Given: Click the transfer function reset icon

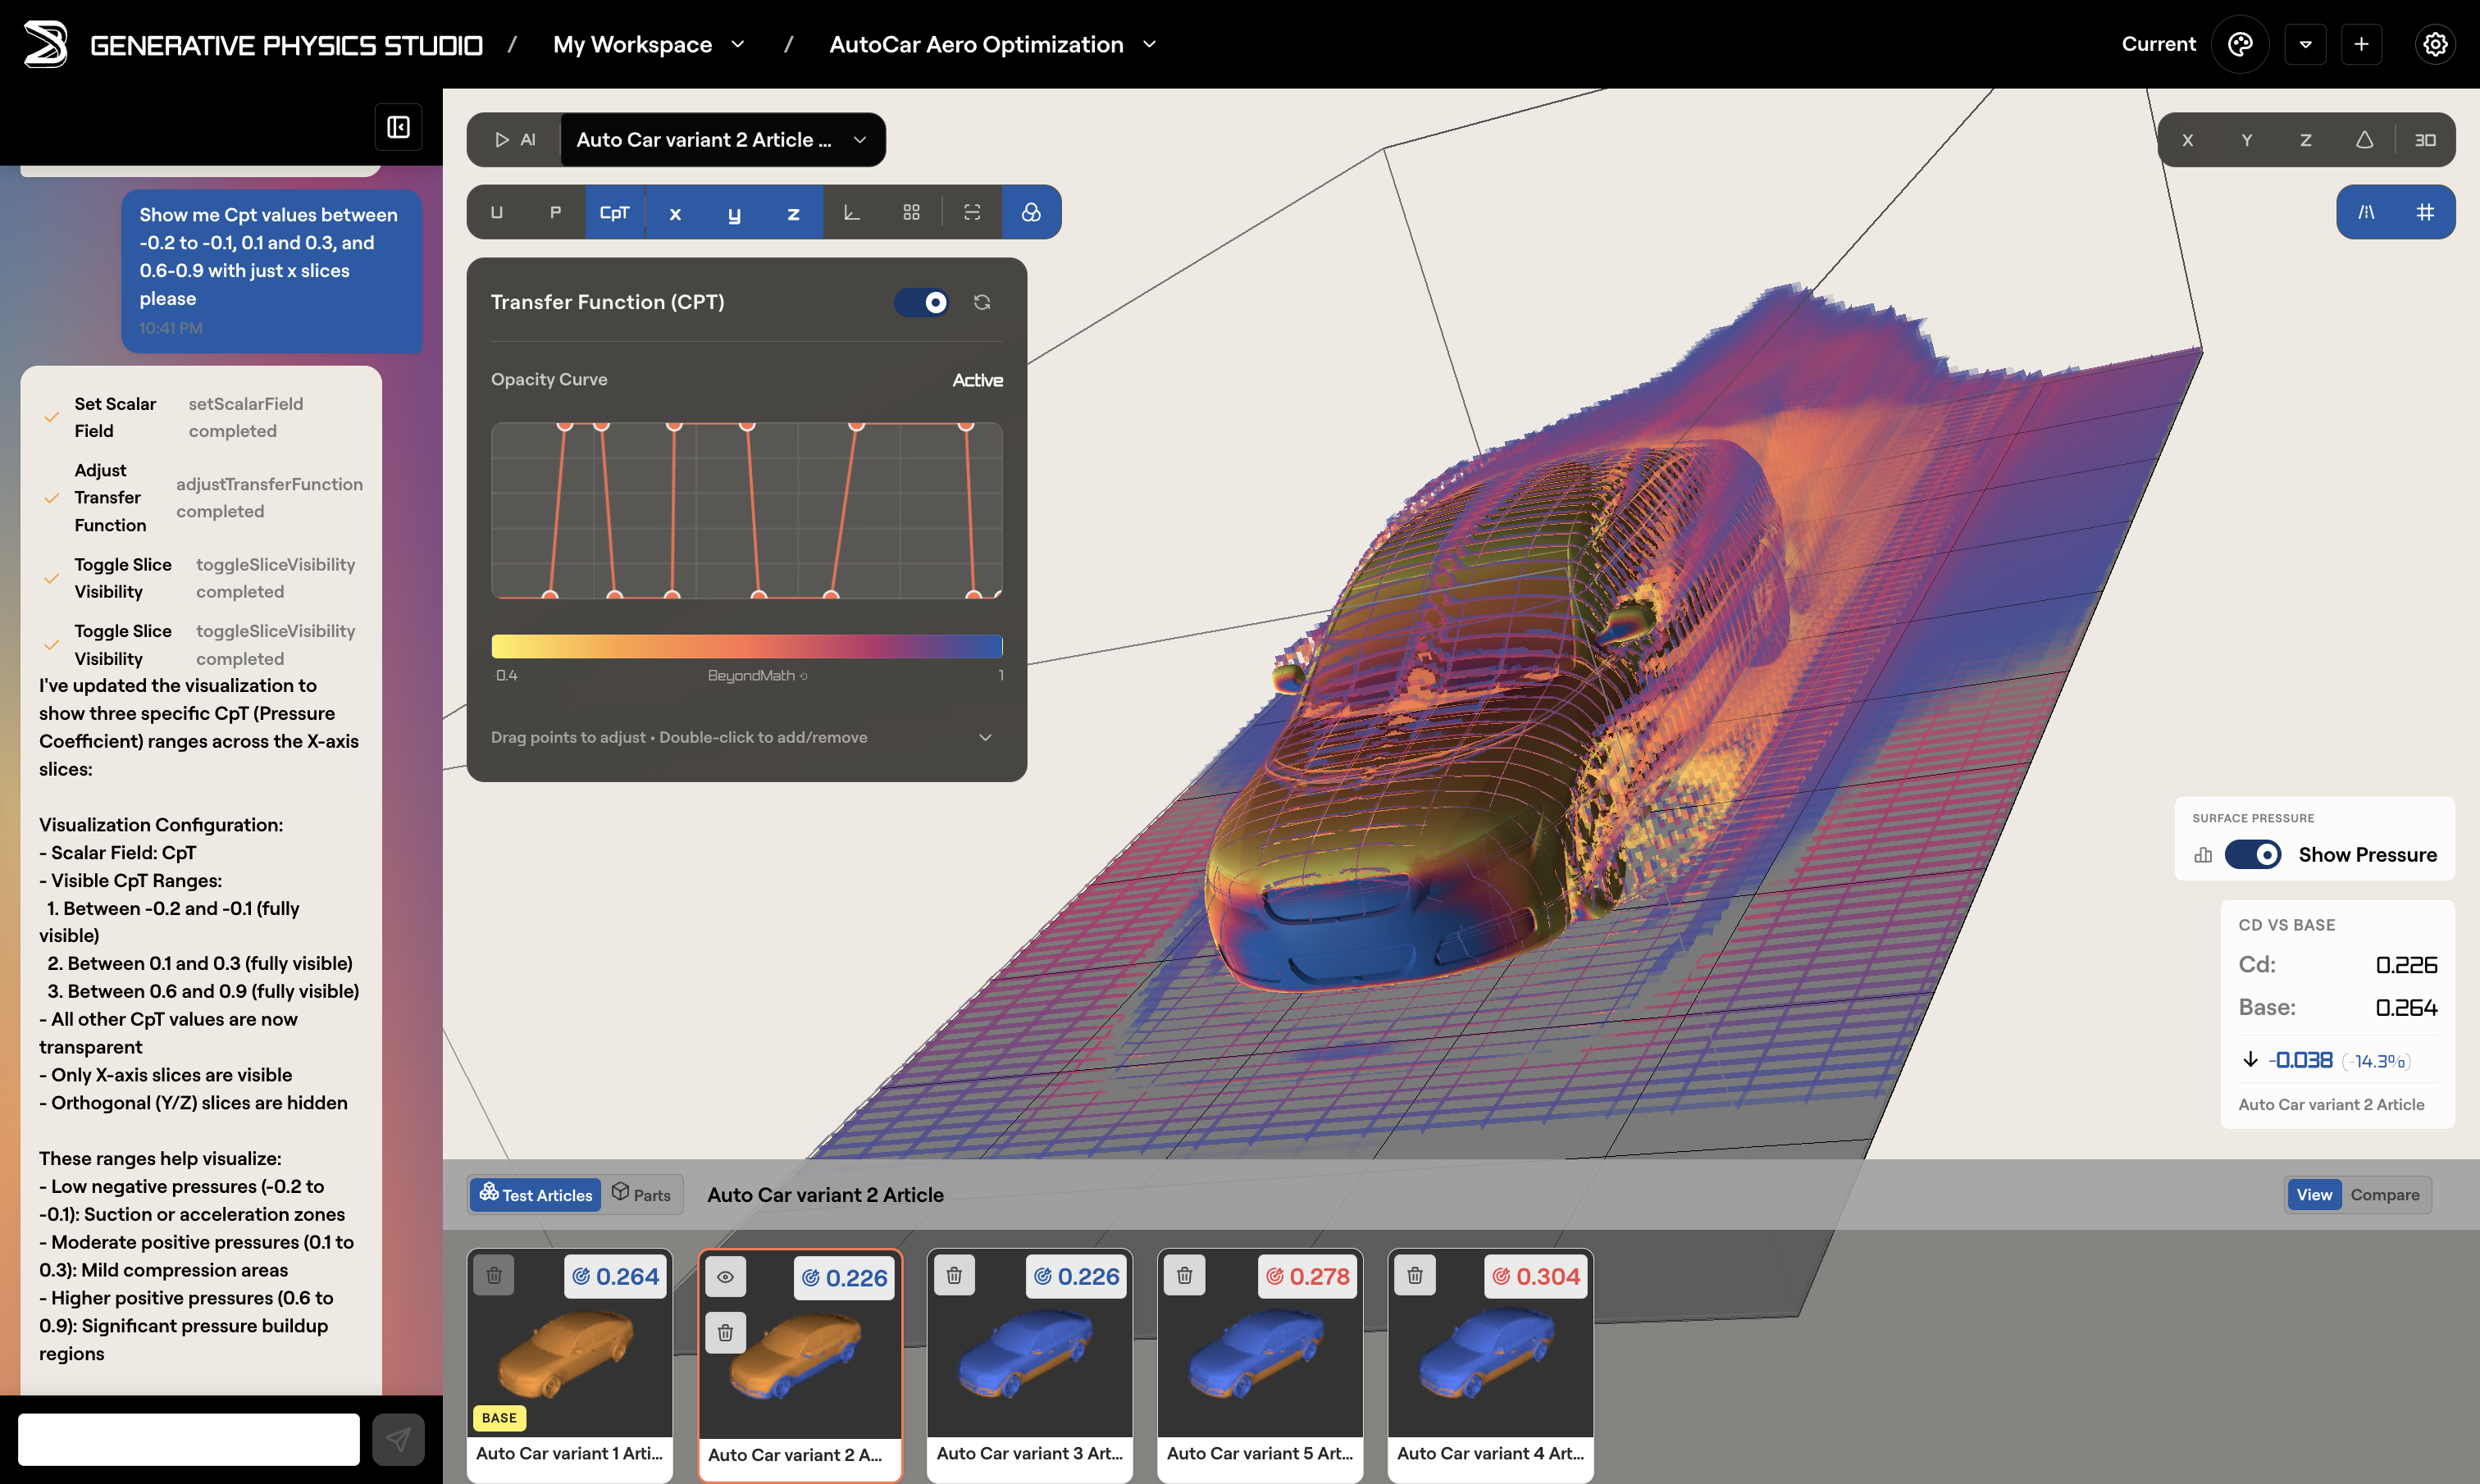Looking at the screenshot, I should pos(982,302).
